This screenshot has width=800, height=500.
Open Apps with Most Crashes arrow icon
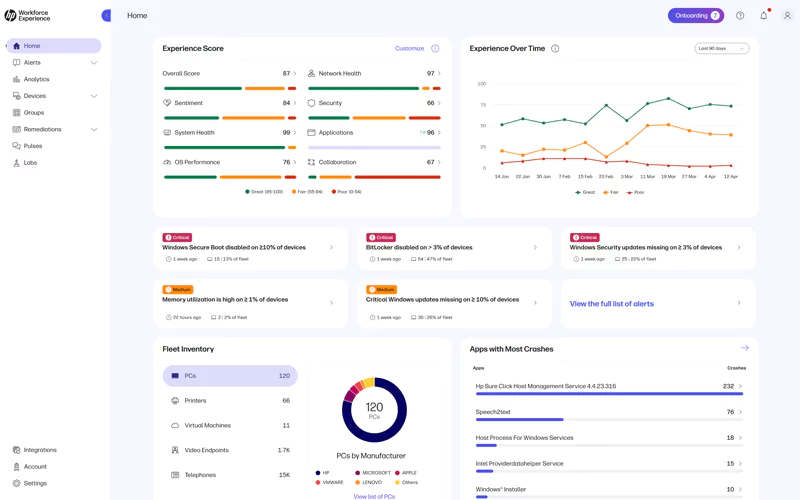pos(744,348)
